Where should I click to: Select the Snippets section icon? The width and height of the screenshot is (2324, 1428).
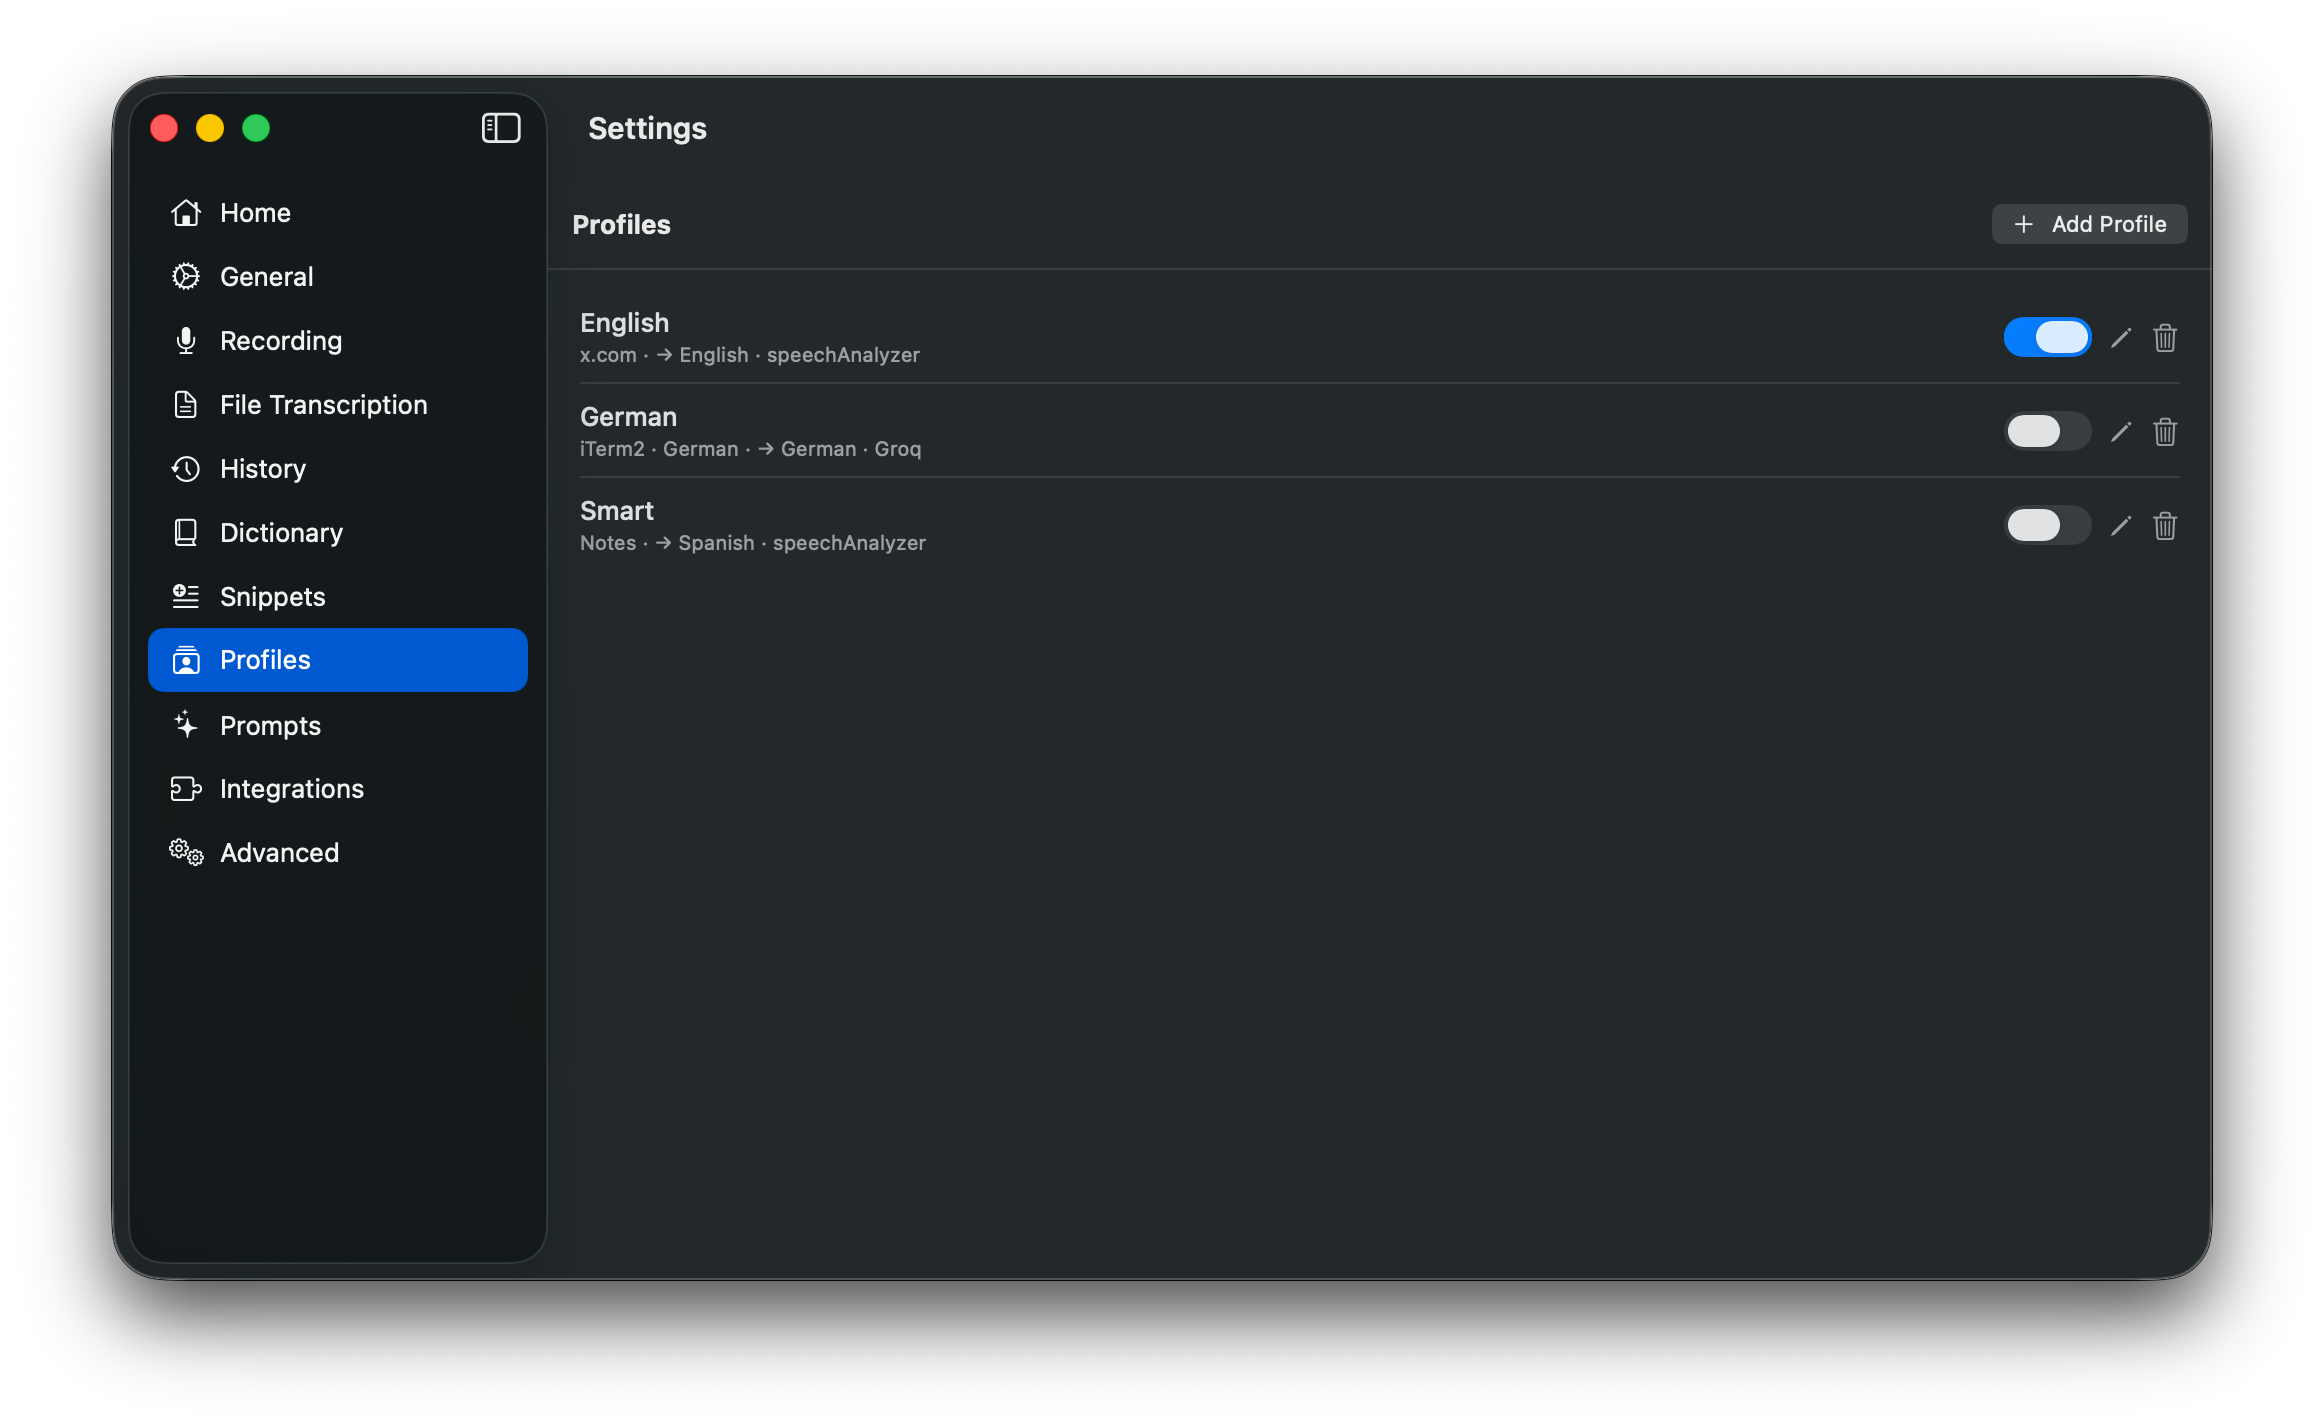(x=184, y=596)
